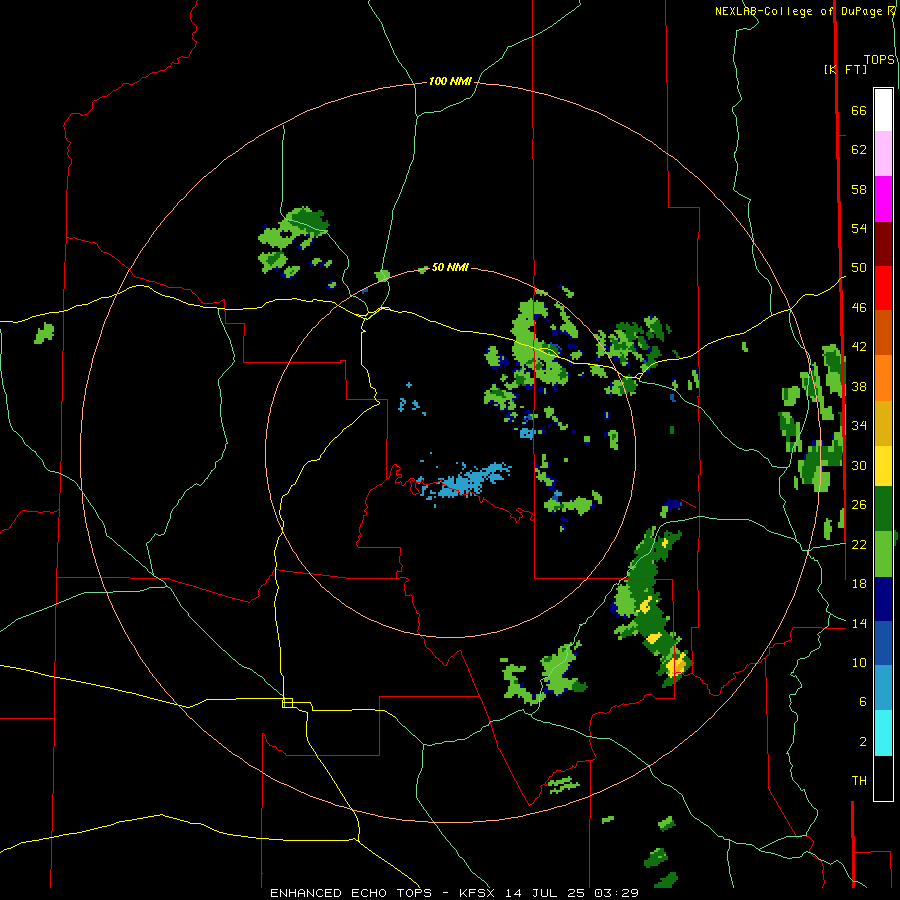
Task: Click the legend value 42
Action: (x=859, y=347)
